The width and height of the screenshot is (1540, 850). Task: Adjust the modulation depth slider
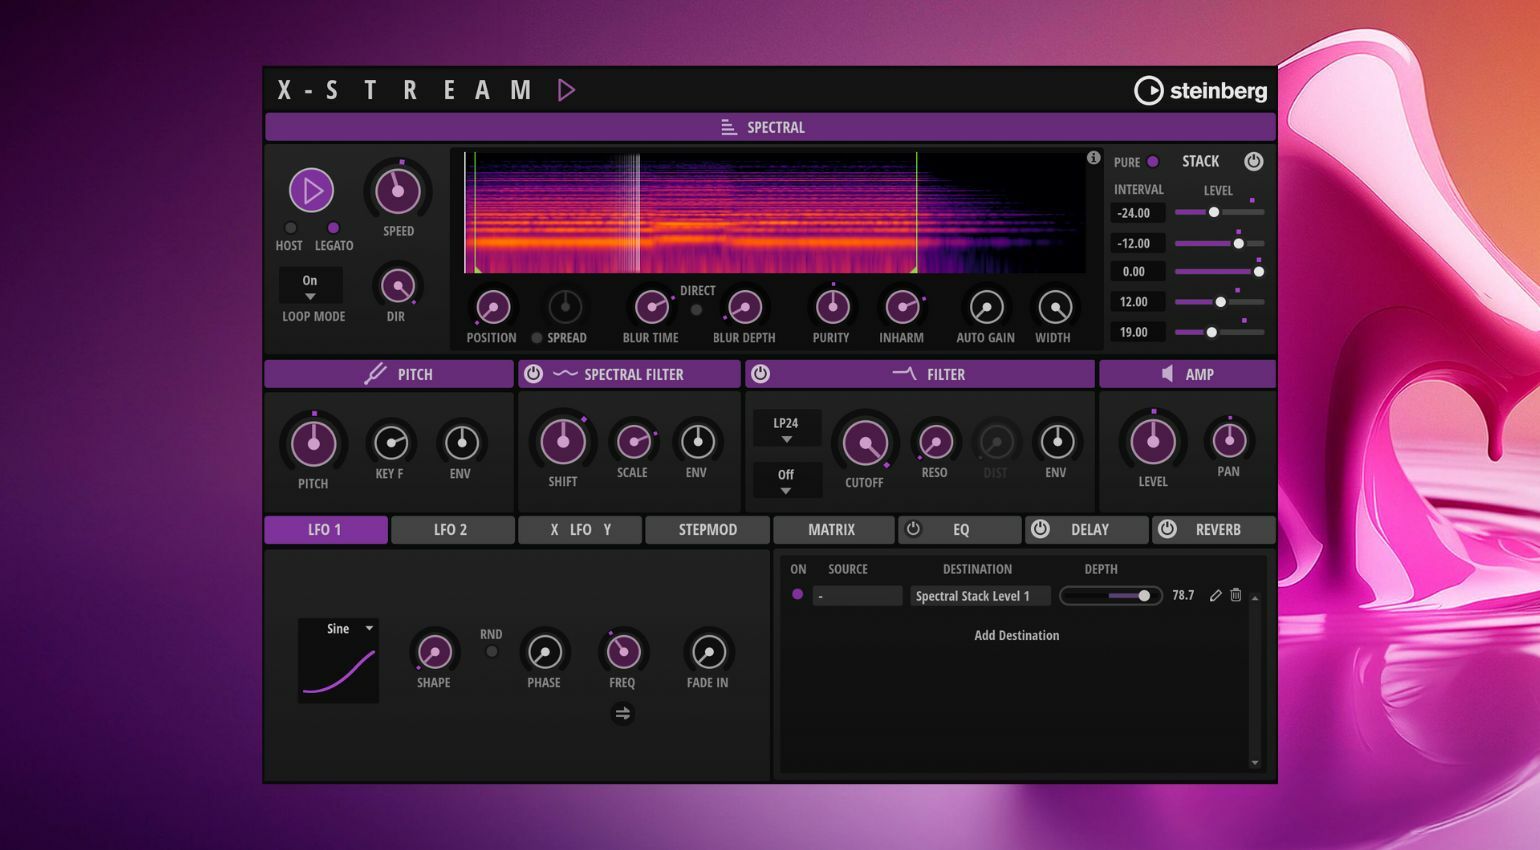pos(1110,596)
